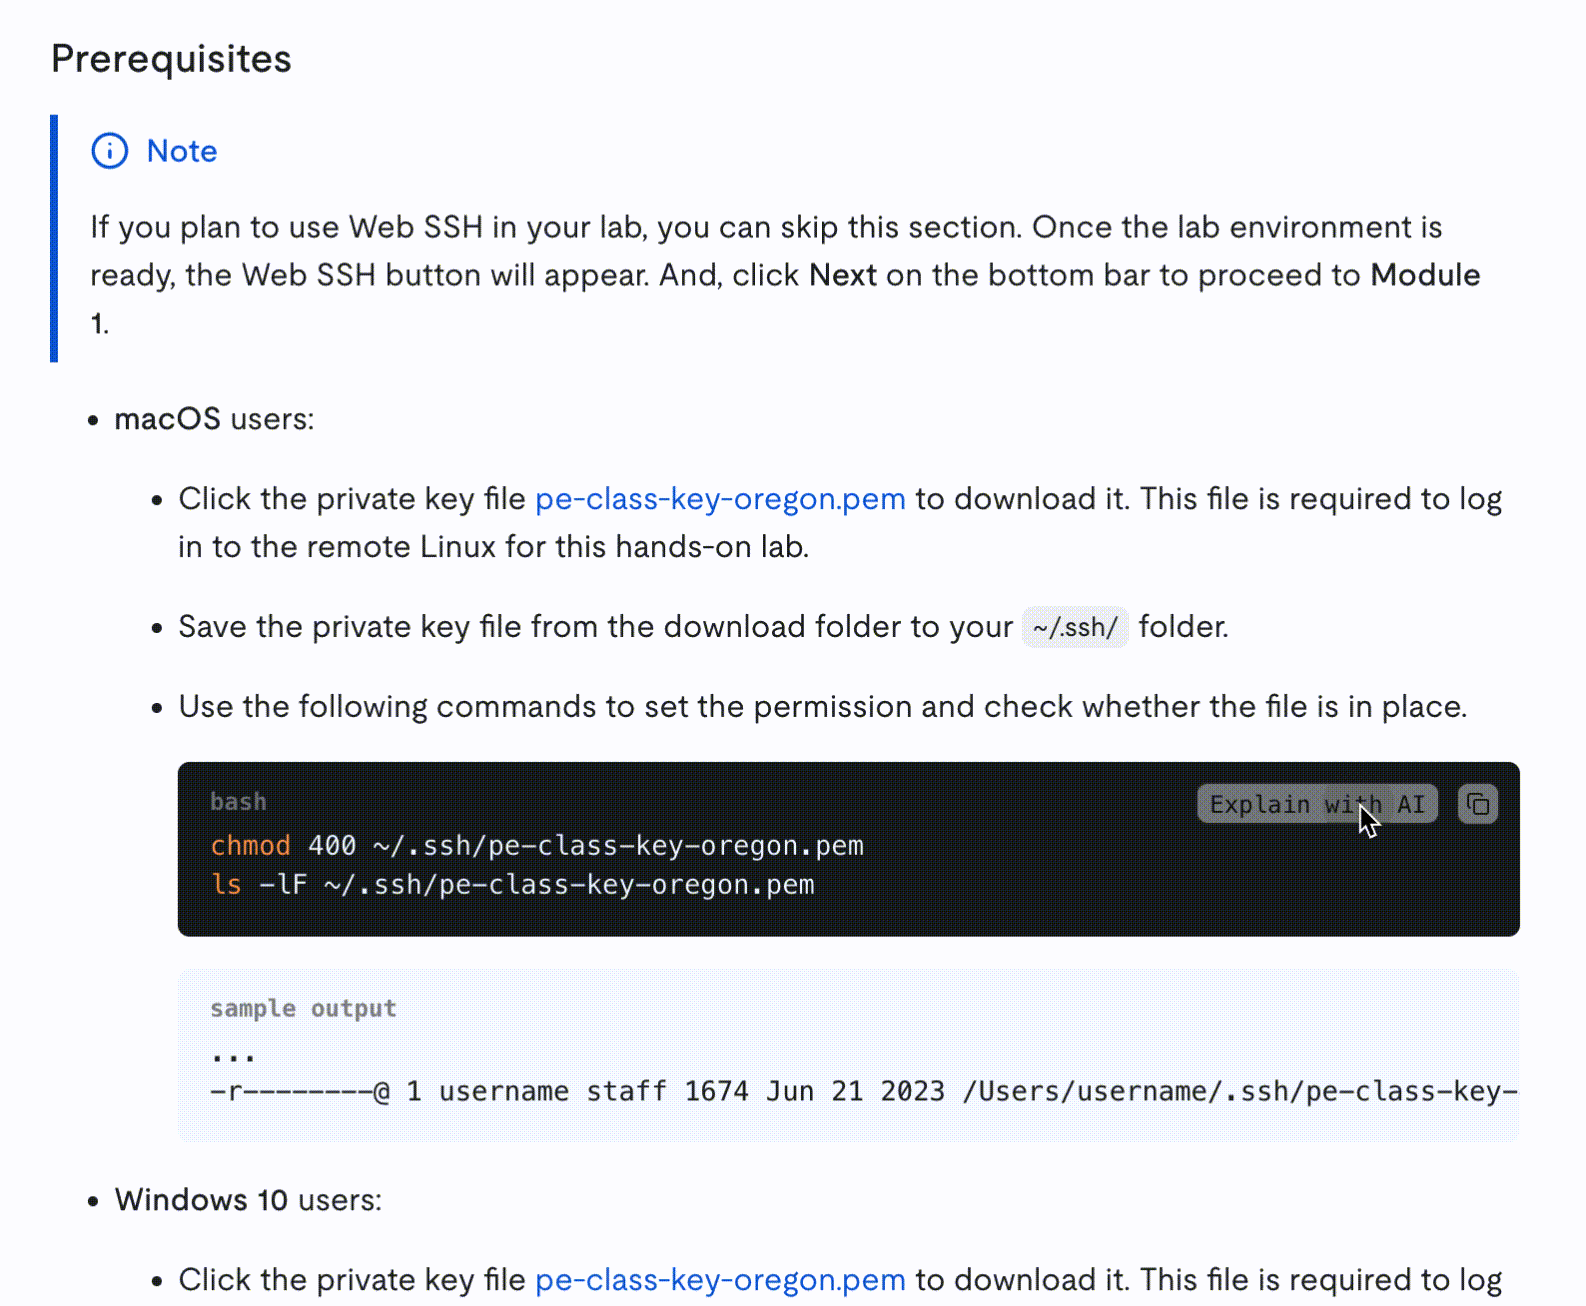This screenshot has height=1306, width=1586.
Task: Click the Prerequisites heading
Action: click(x=171, y=59)
